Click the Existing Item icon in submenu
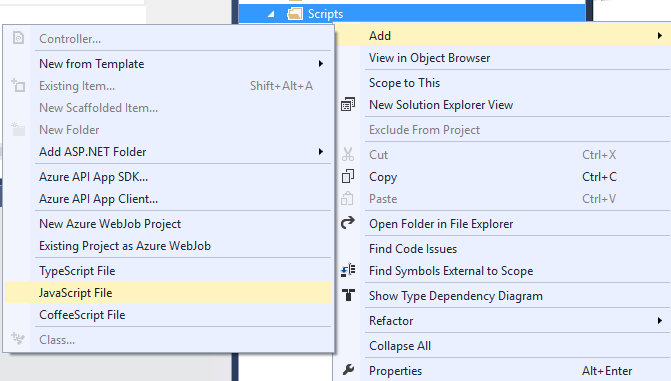Viewport: 671px width, 381px height. click(x=18, y=85)
